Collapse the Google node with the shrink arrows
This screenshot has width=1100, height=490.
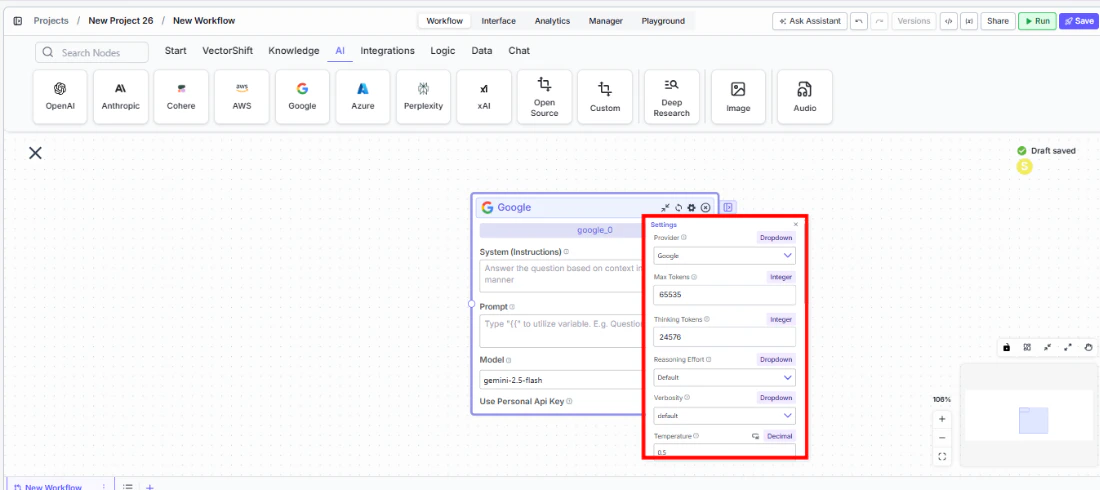[x=665, y=208]
